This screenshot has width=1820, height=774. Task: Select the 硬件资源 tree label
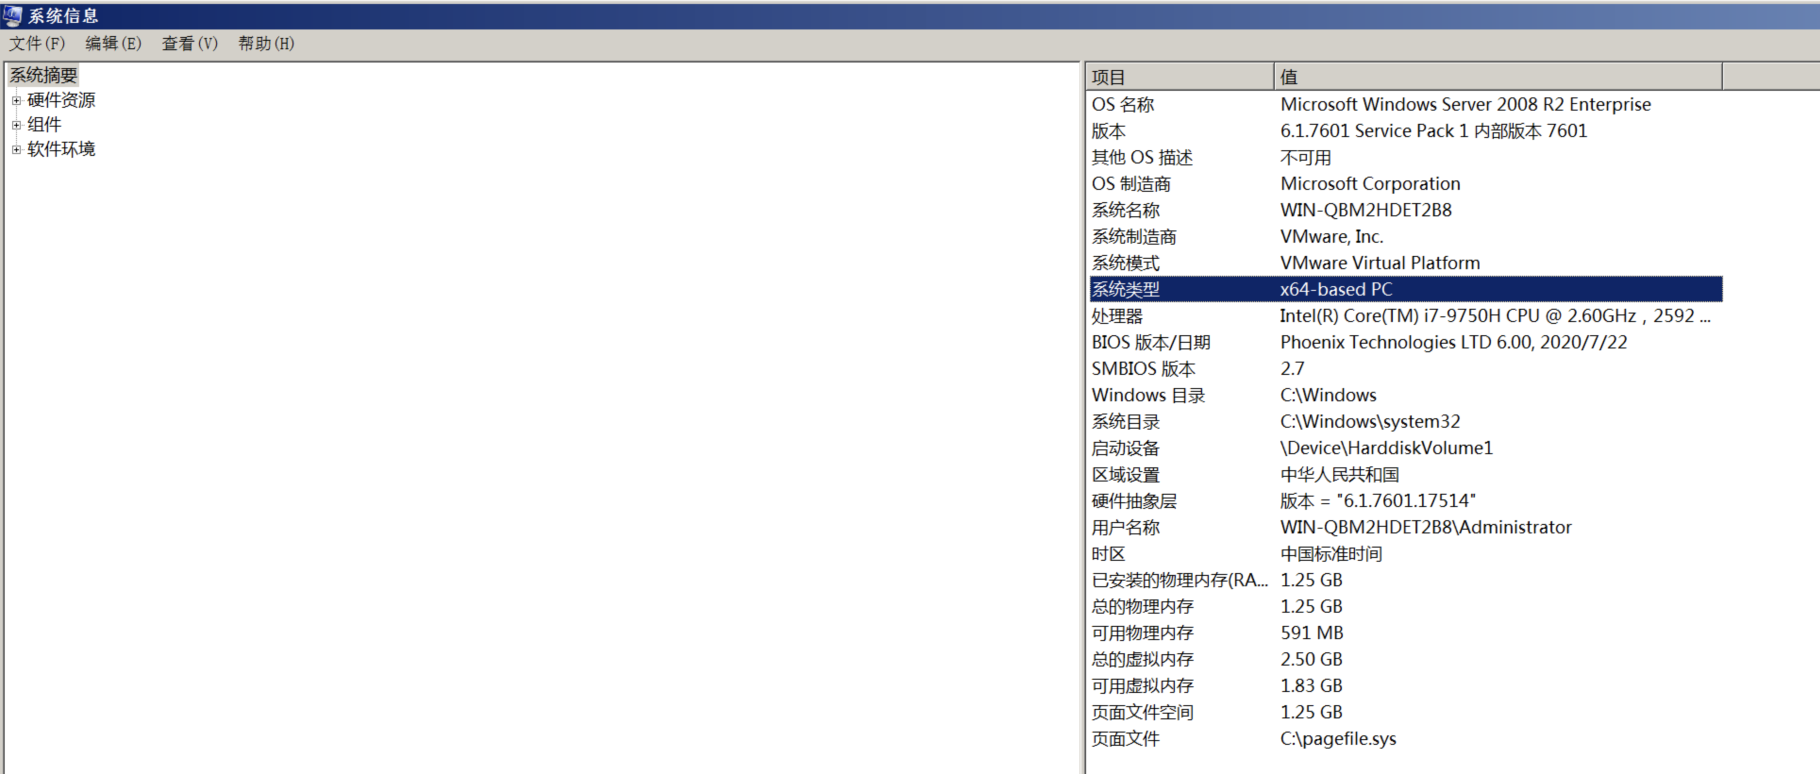tap(61, 100)
